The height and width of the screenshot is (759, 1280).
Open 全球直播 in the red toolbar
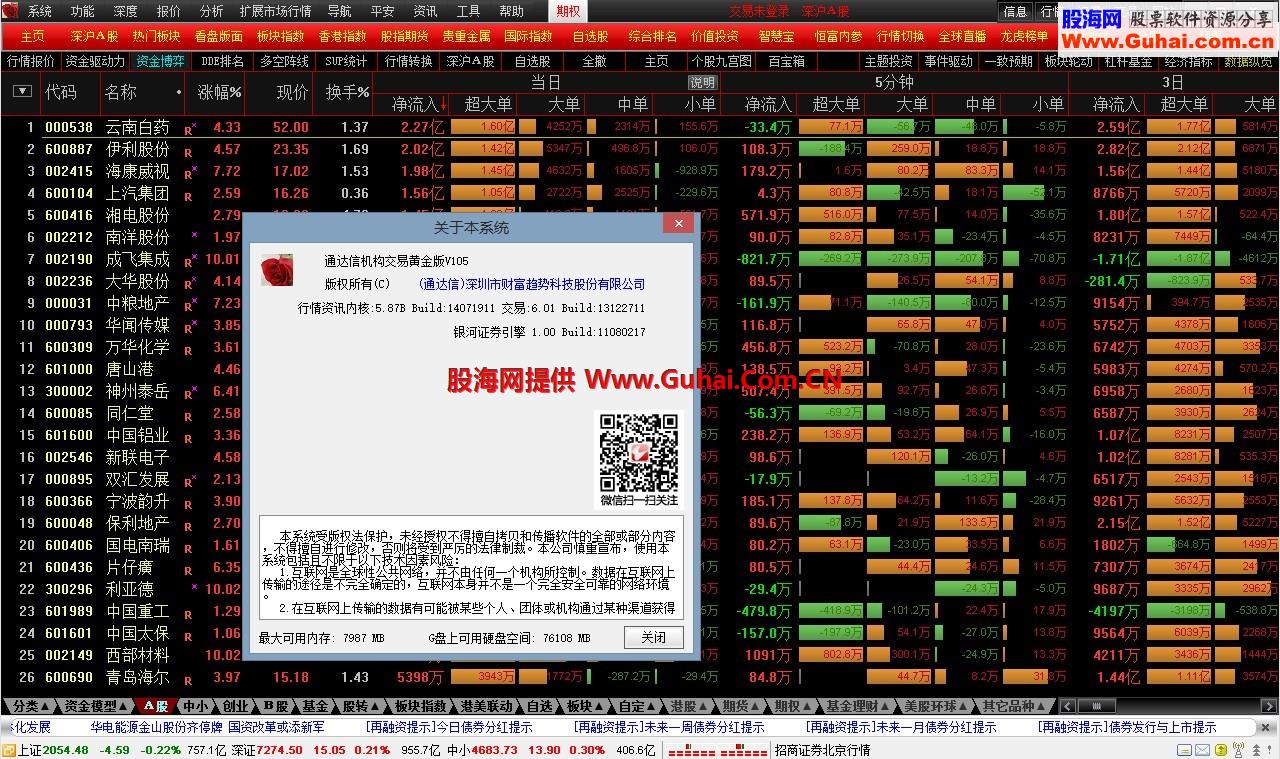[963, 36]
